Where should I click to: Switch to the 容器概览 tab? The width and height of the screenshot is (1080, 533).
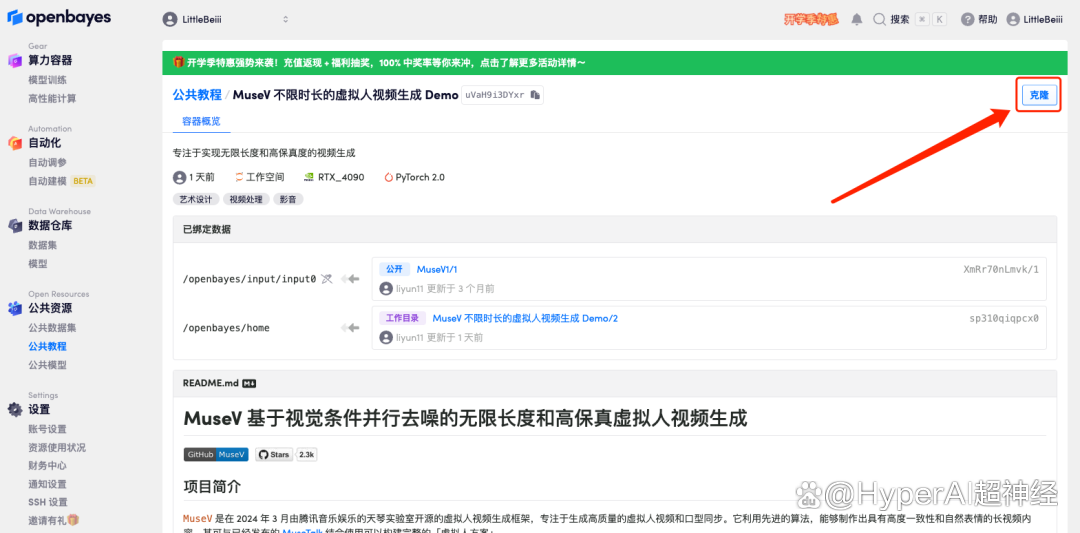pos(201,121)
